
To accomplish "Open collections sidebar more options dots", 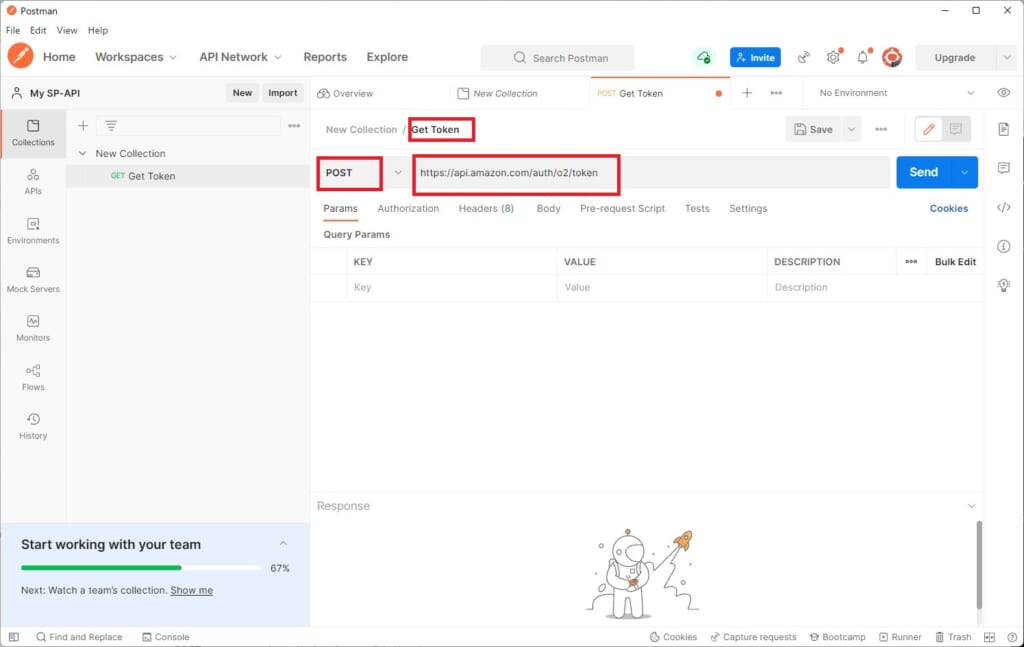I will point(294,125).
